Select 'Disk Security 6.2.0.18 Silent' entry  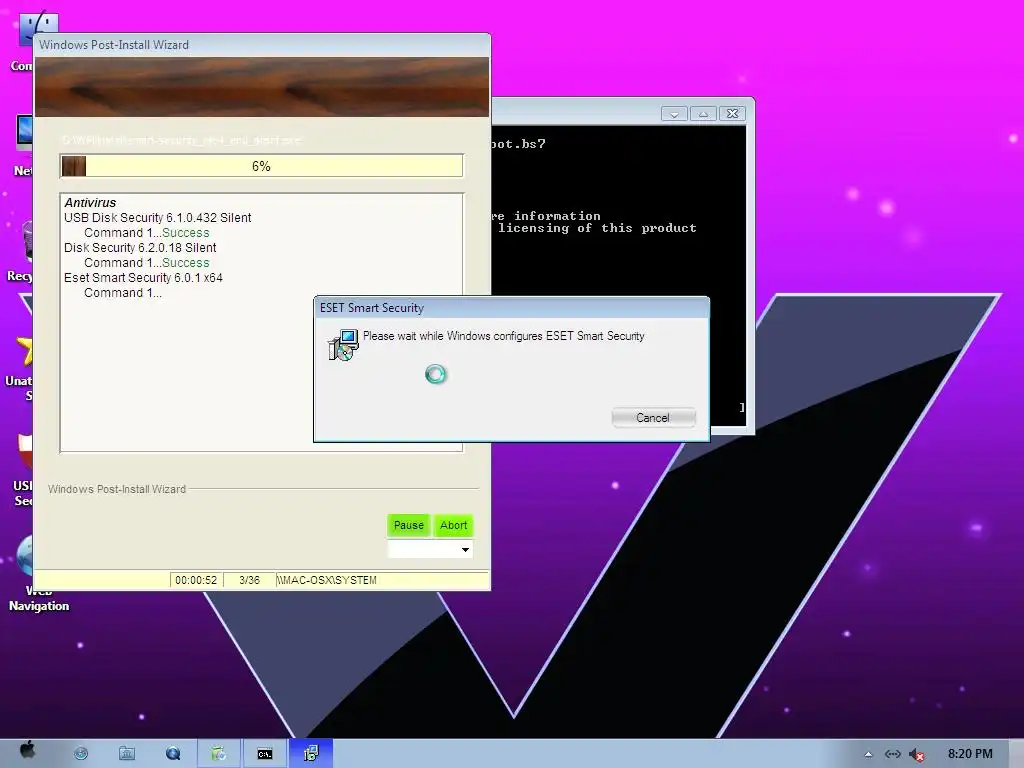(x=140, y=248)
